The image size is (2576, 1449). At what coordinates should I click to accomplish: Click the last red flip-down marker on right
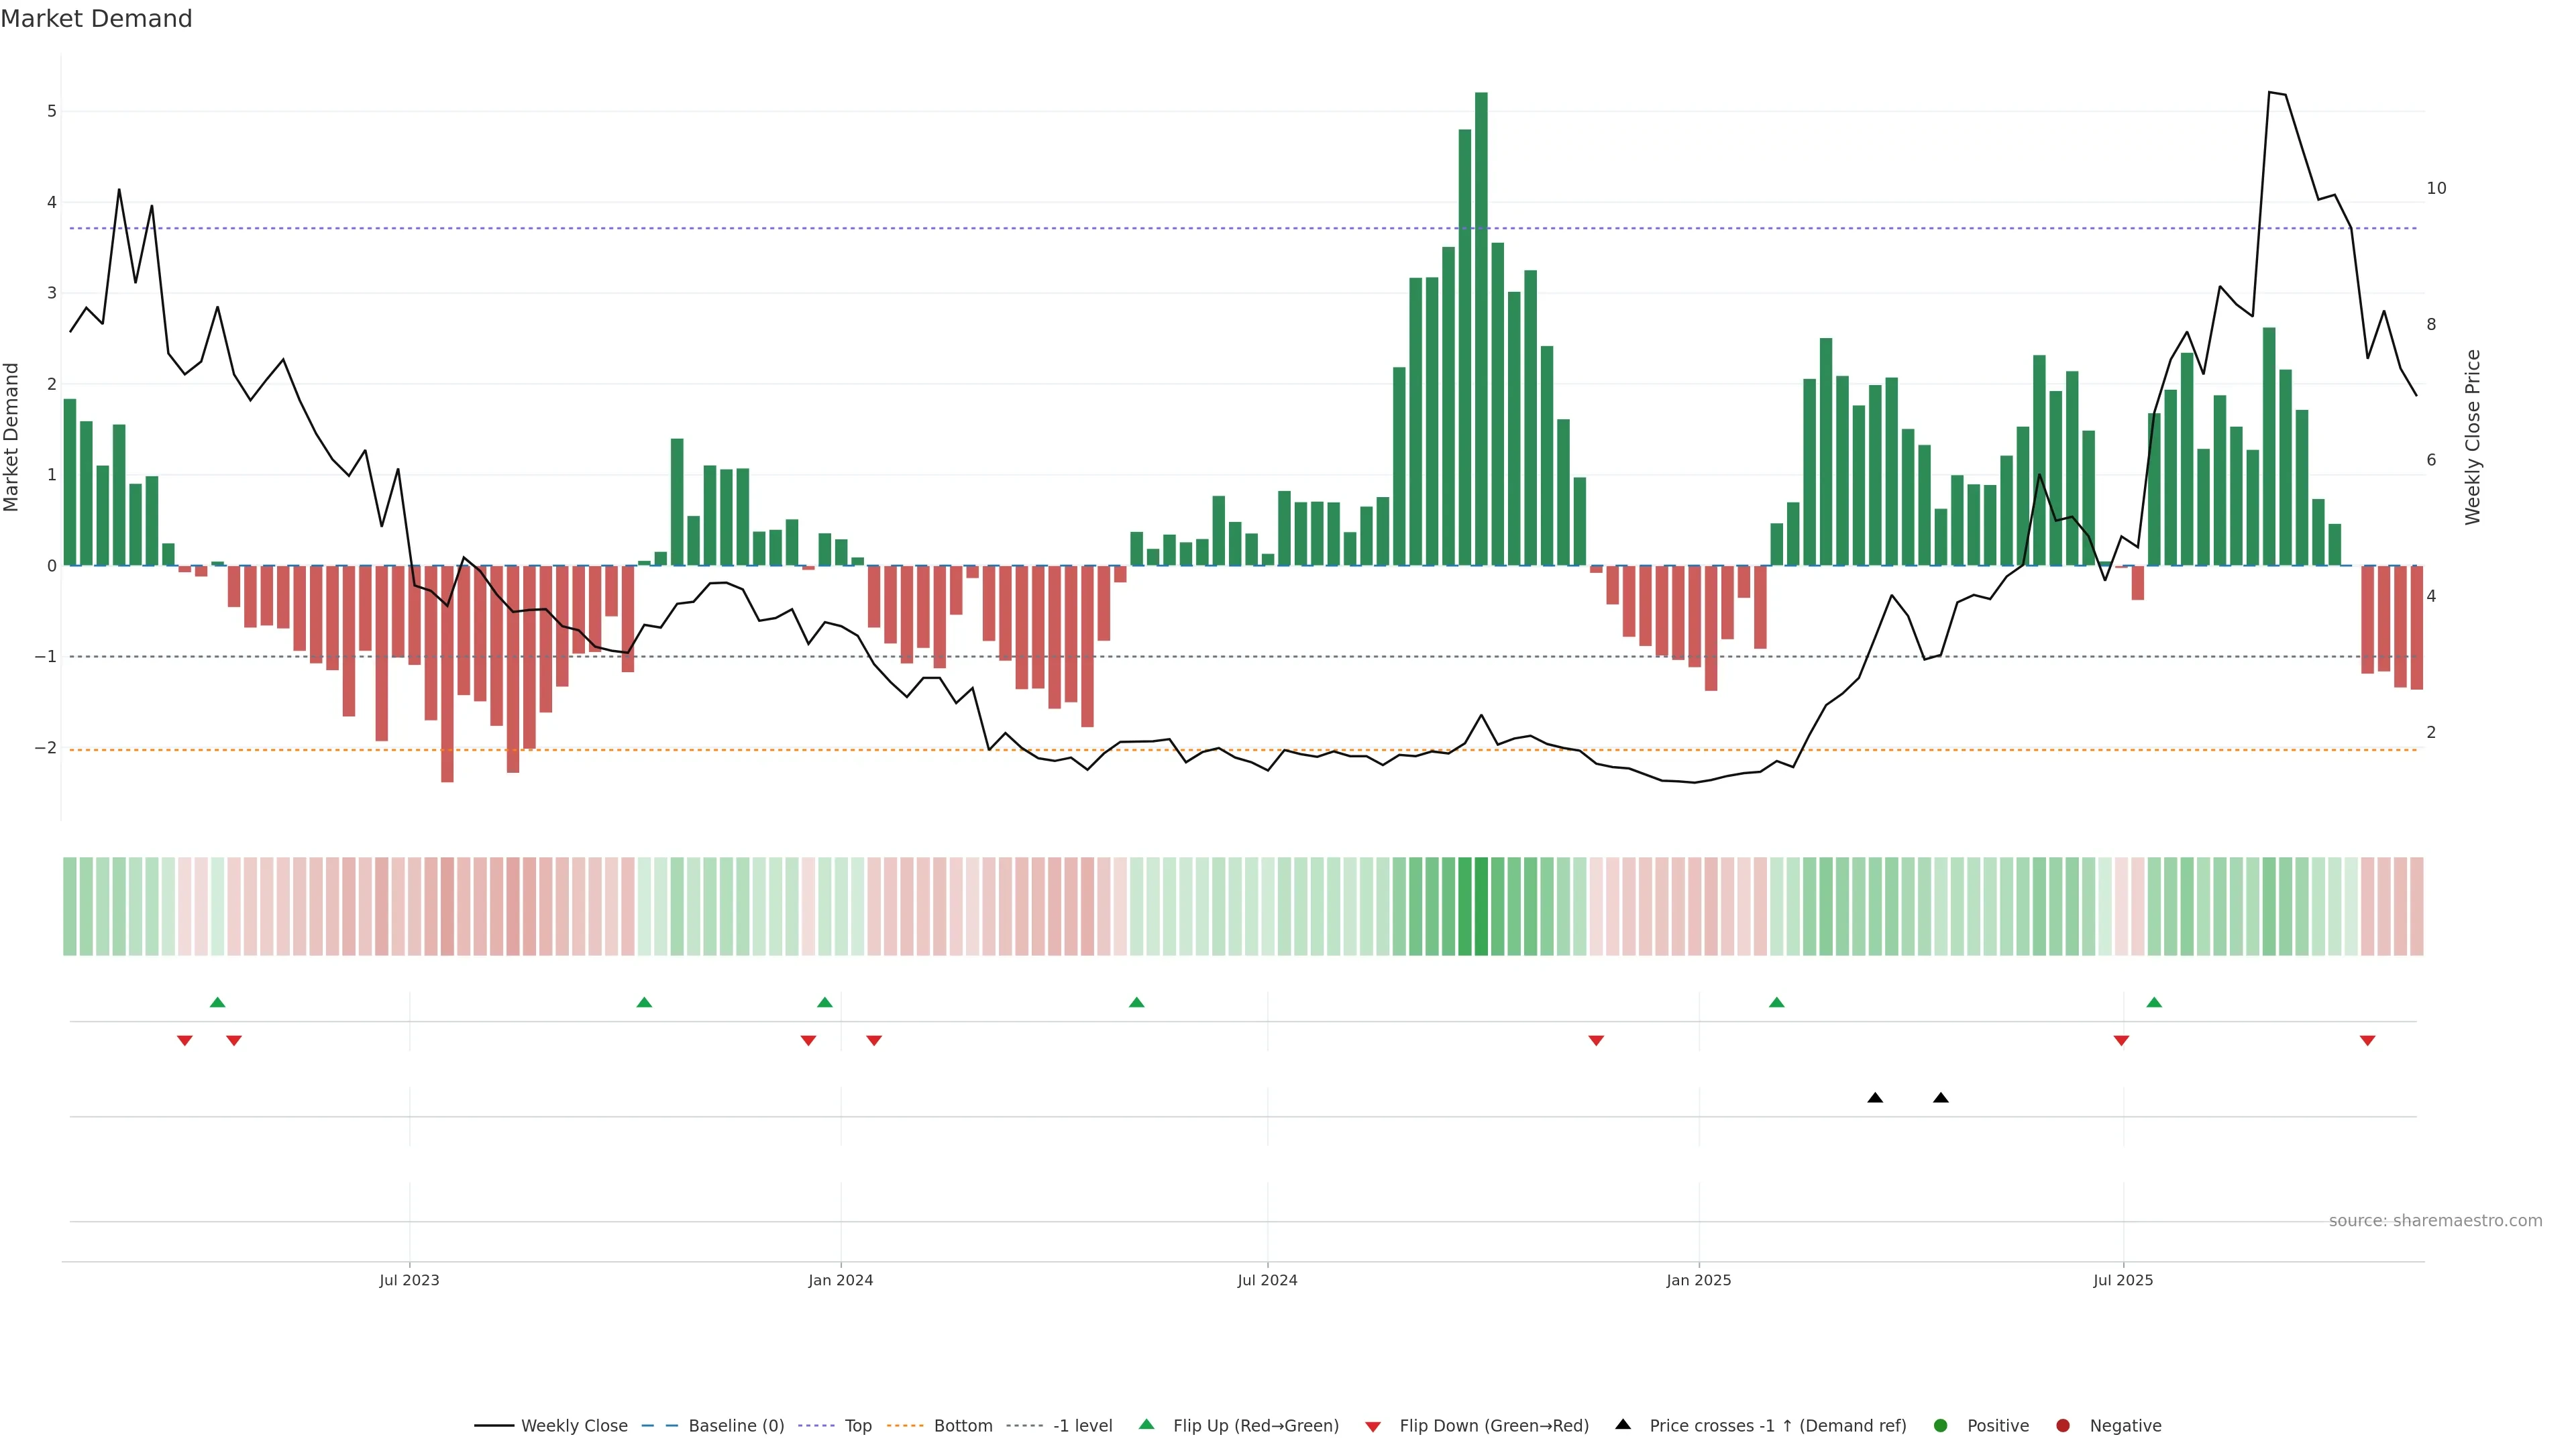2367,1041
